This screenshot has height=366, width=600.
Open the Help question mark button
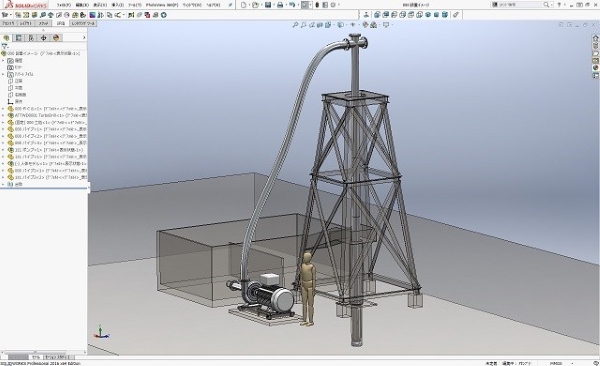point(559,5)
